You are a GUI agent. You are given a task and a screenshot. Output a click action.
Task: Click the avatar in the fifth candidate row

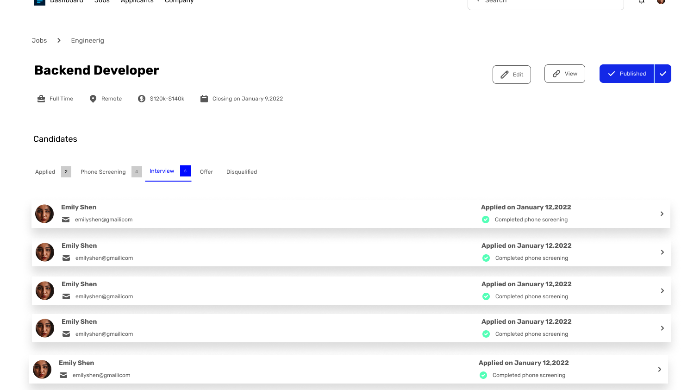[x=42, y=369]
